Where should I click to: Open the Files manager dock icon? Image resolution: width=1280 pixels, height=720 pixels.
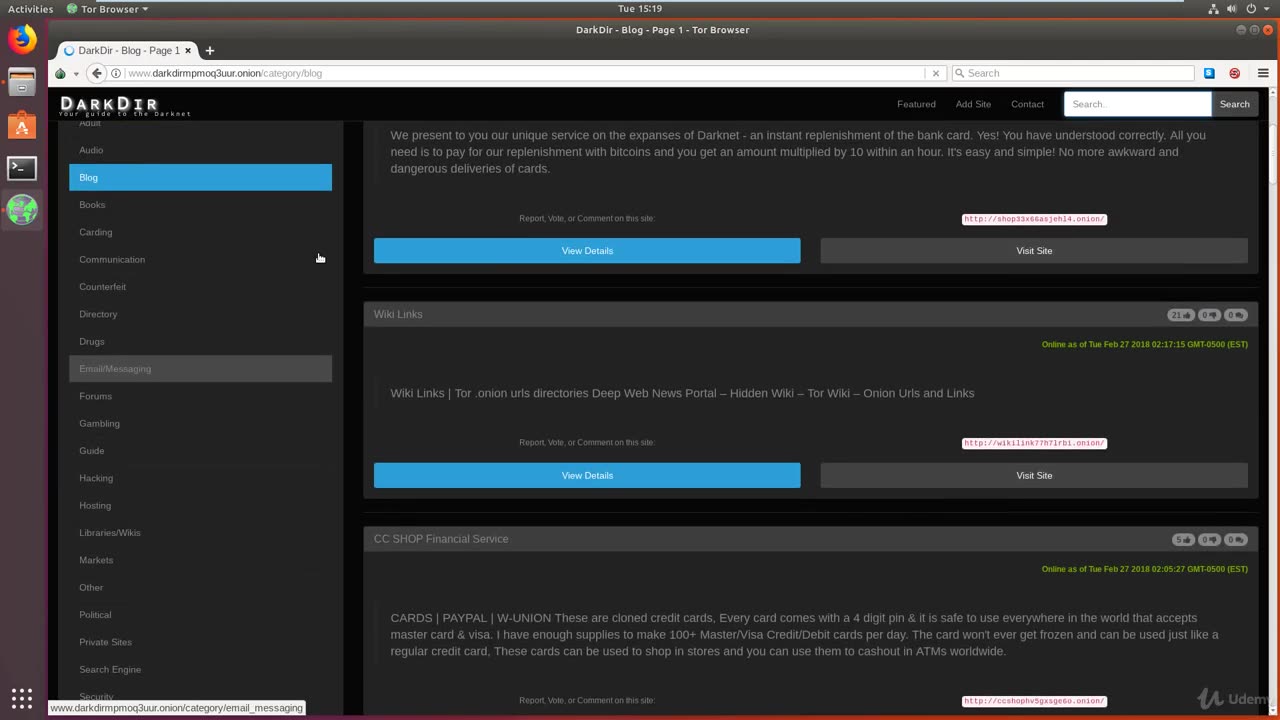coord(22,83)
